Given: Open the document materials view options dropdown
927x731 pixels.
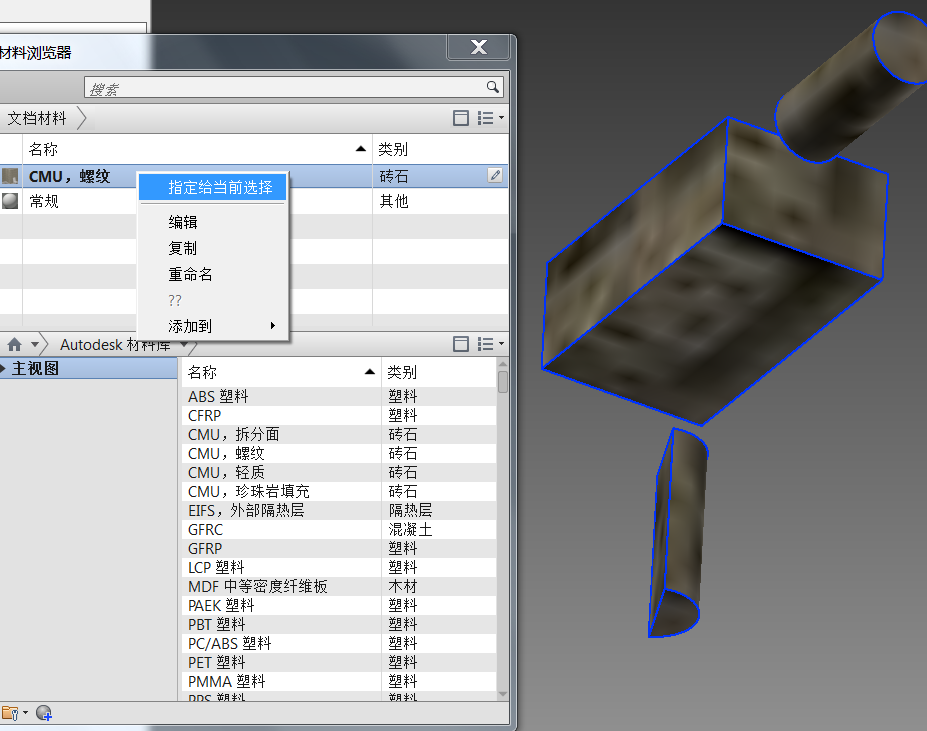Looking at the screenshot, I should [490, 118].
